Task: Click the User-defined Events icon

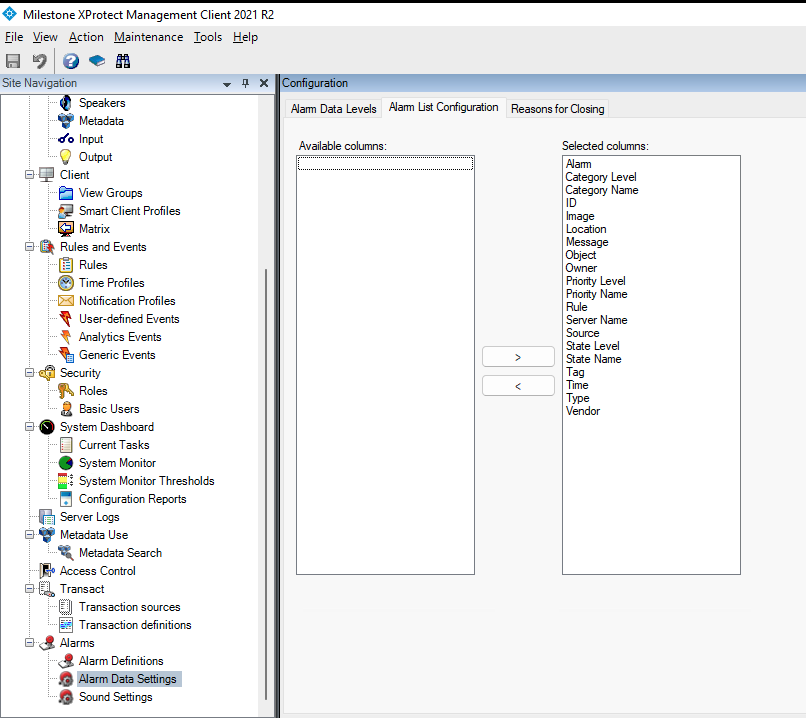Action: click(x=66, y=319)
